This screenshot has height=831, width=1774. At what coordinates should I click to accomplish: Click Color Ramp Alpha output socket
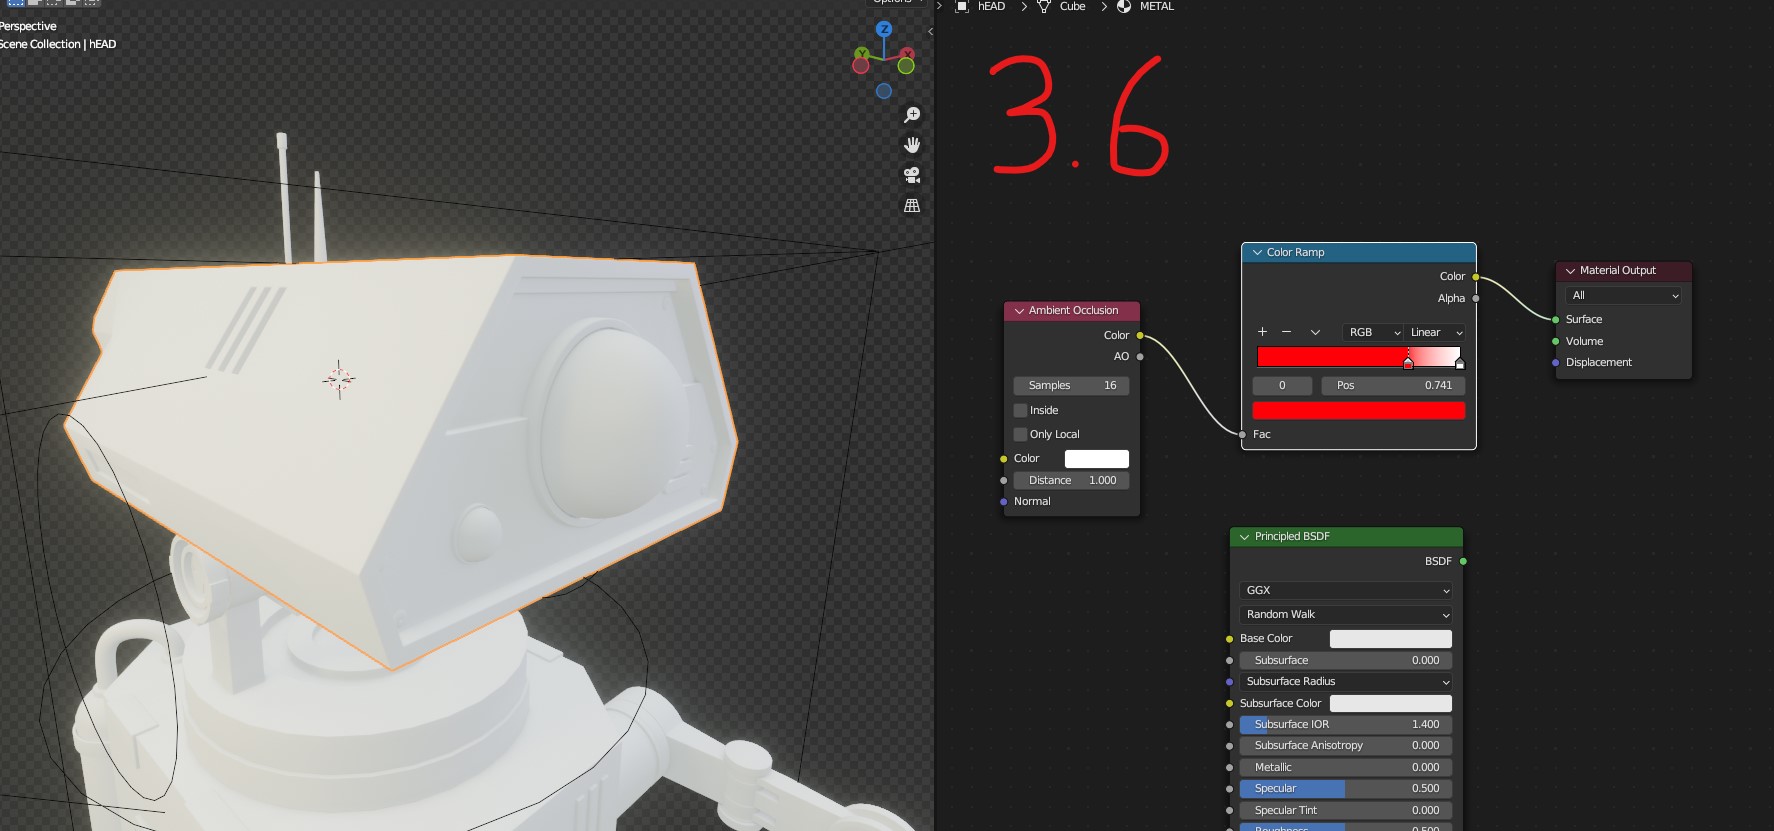click(1476, 298)
